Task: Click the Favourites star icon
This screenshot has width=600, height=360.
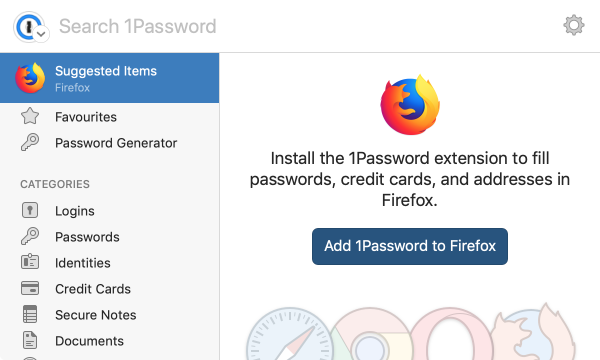Action: 30,116
